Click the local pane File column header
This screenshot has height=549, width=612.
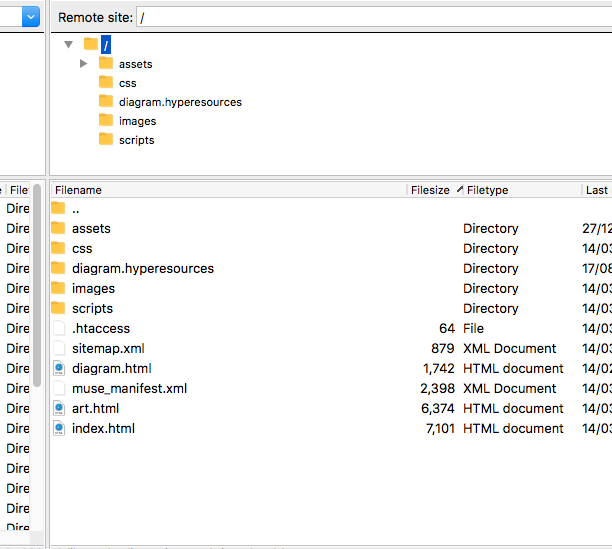pyautogui.click(x=19, y=190)
